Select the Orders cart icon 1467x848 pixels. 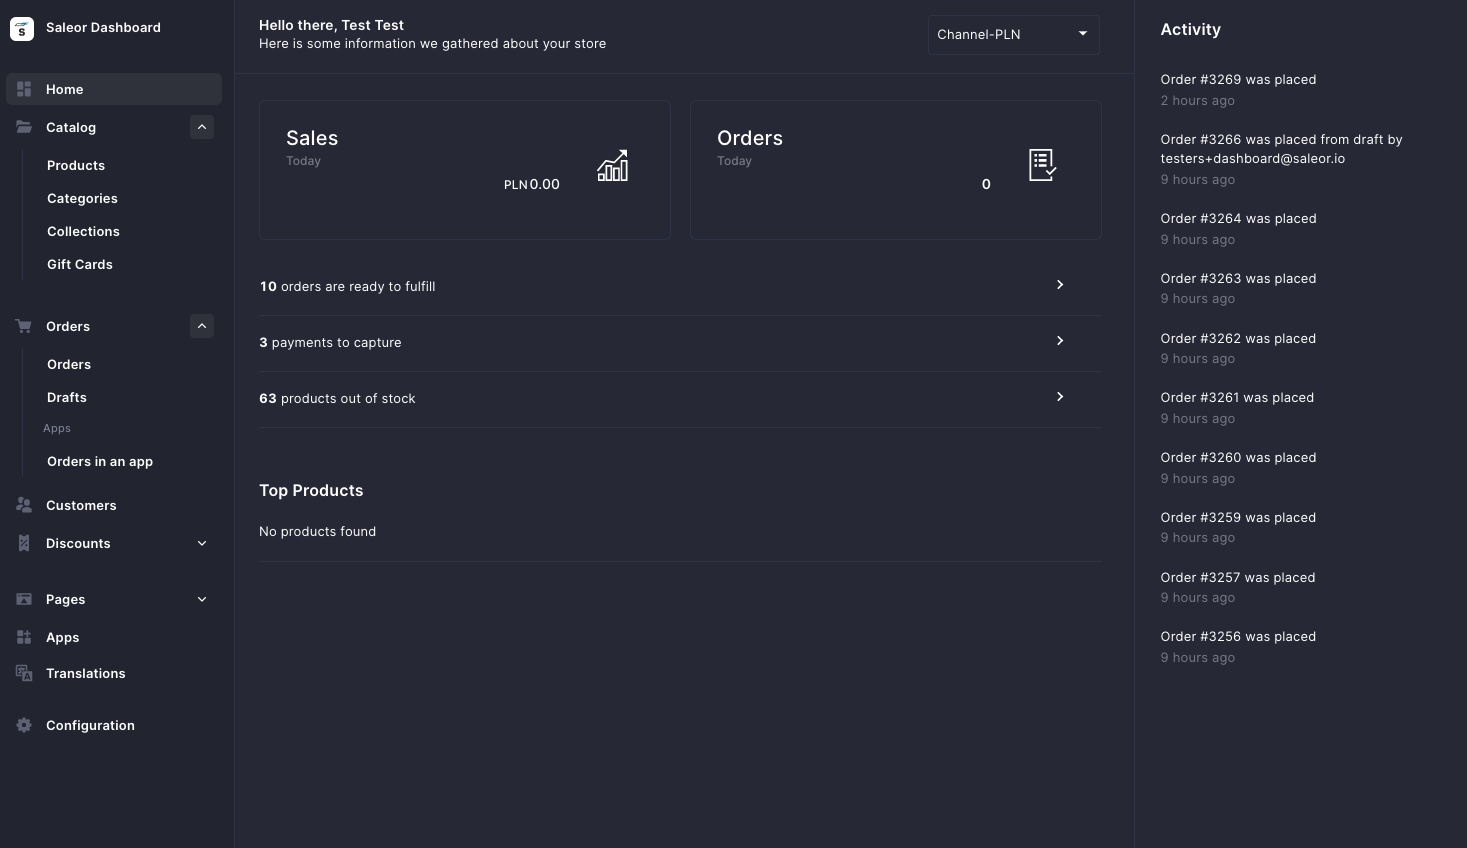(24, 326)
